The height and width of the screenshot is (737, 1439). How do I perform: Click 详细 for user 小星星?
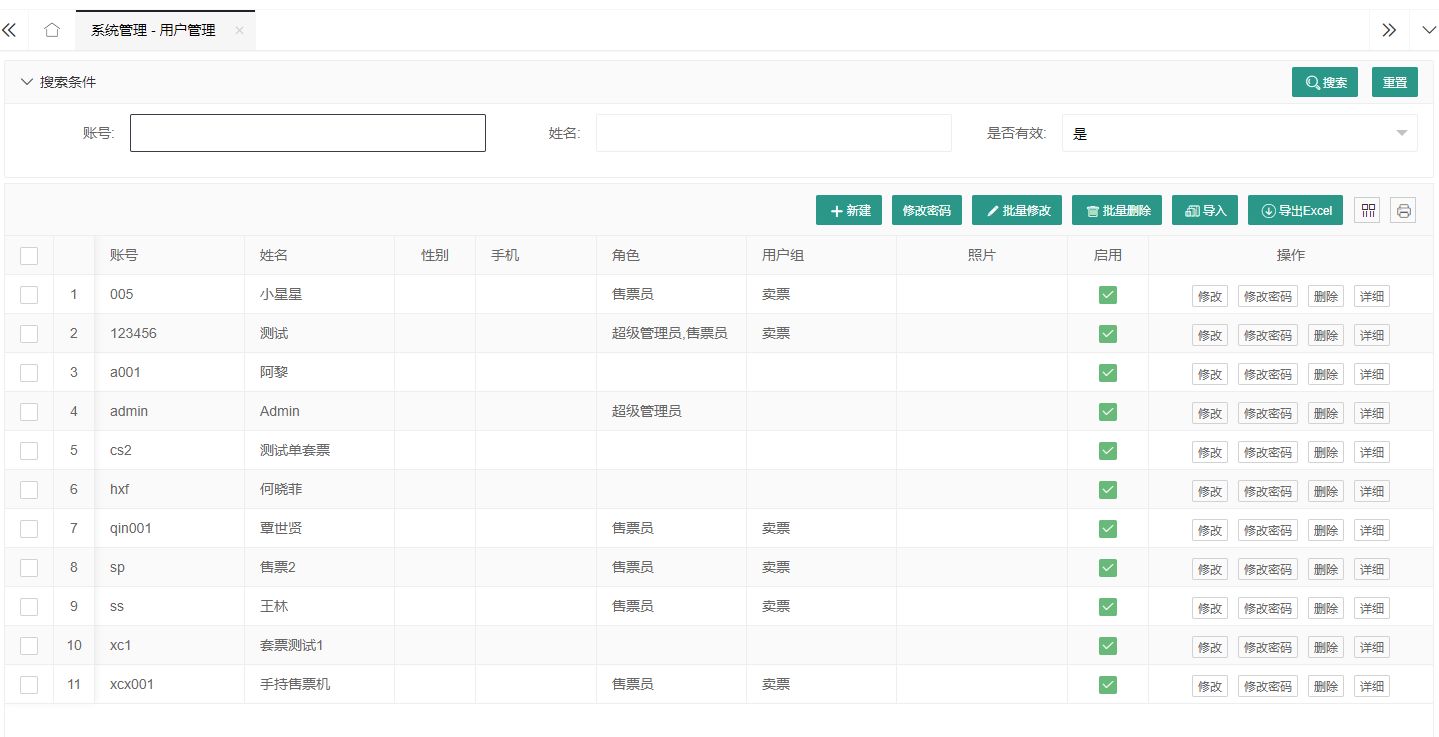[1371, 296]
